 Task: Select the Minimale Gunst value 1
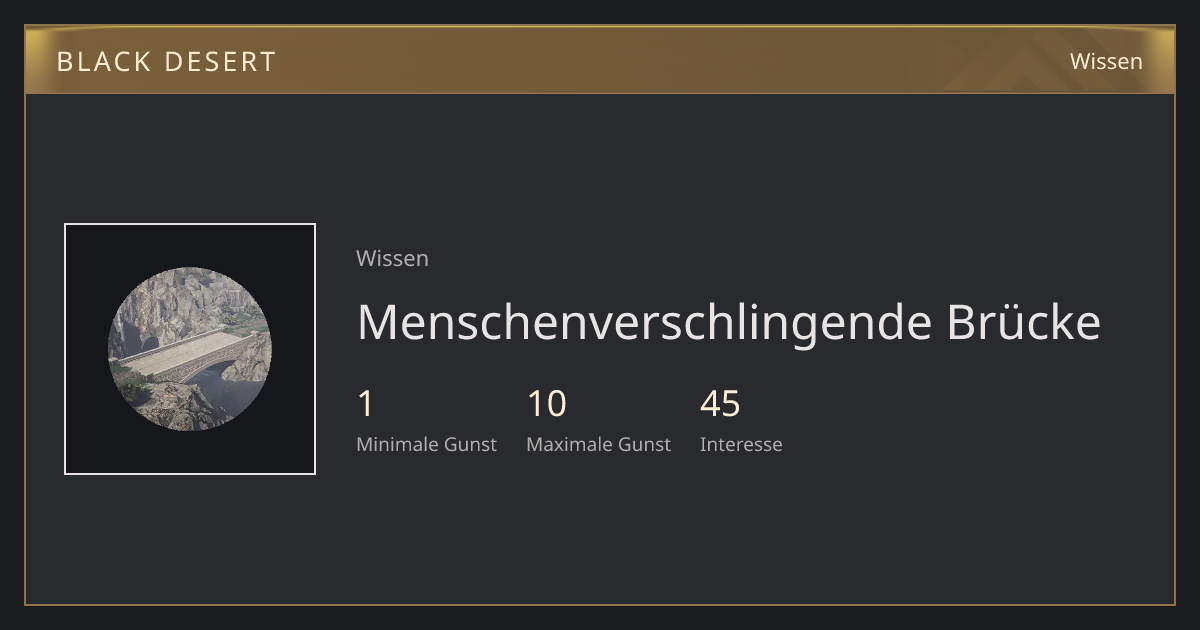(365, 404)
